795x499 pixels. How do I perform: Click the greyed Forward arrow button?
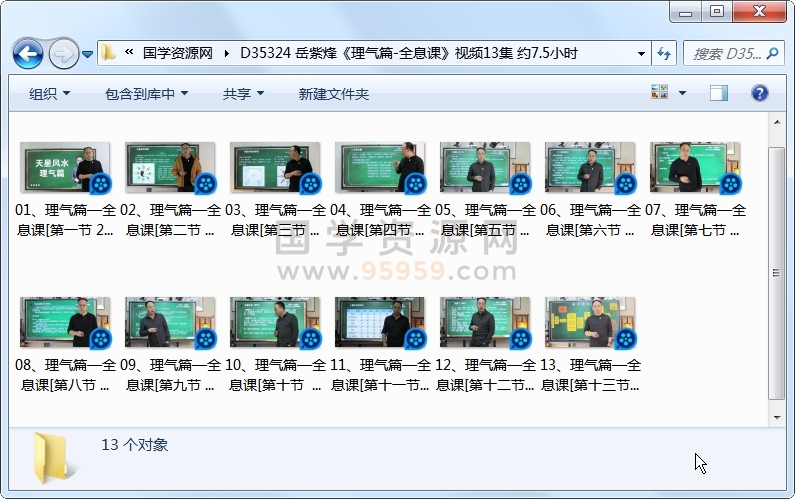tap(63, 53)
